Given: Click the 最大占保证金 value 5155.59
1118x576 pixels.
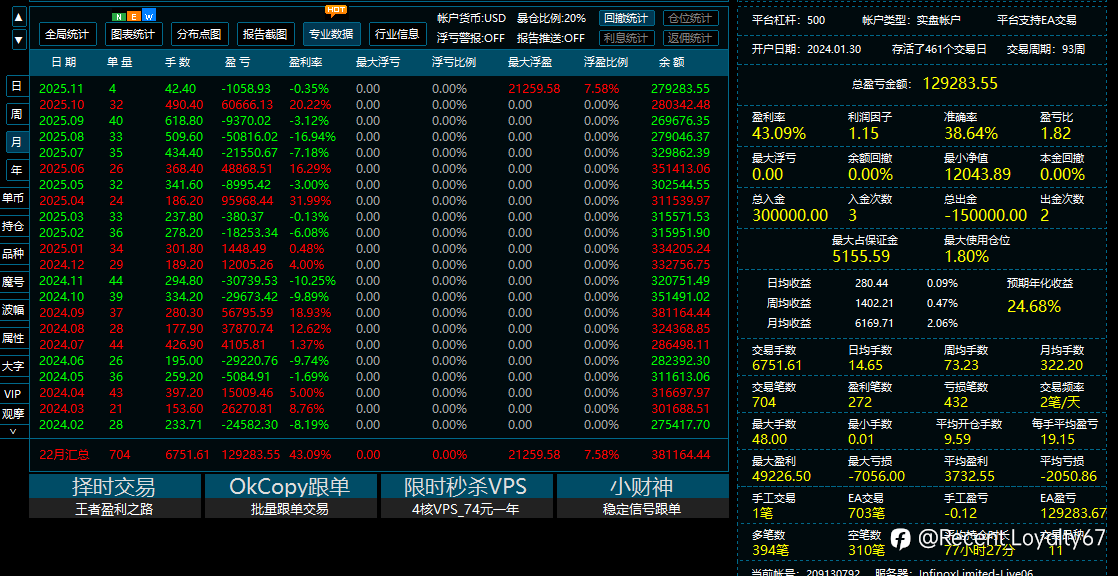Looking at the screenshot, I should tap(861, 257).
